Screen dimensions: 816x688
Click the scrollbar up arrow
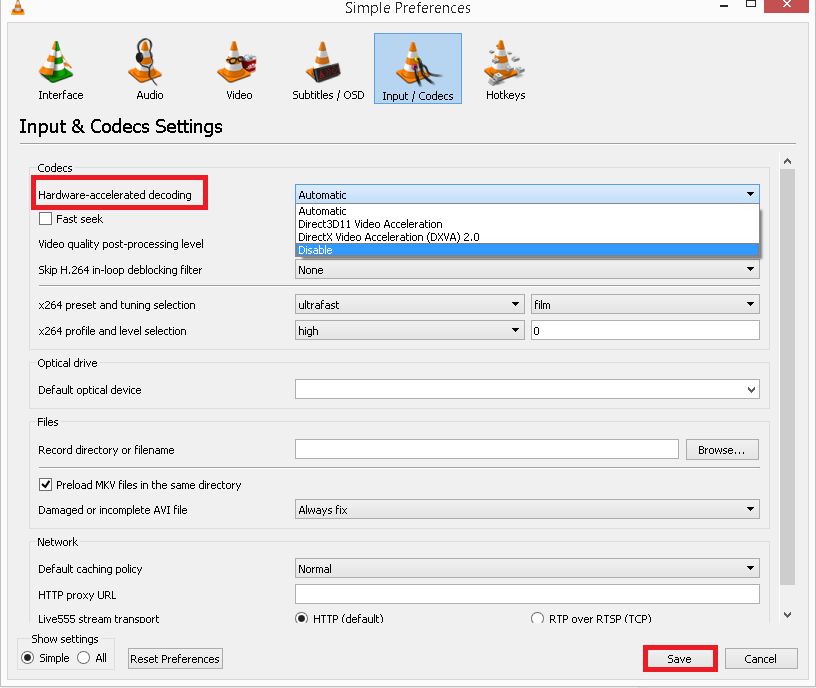787,161
